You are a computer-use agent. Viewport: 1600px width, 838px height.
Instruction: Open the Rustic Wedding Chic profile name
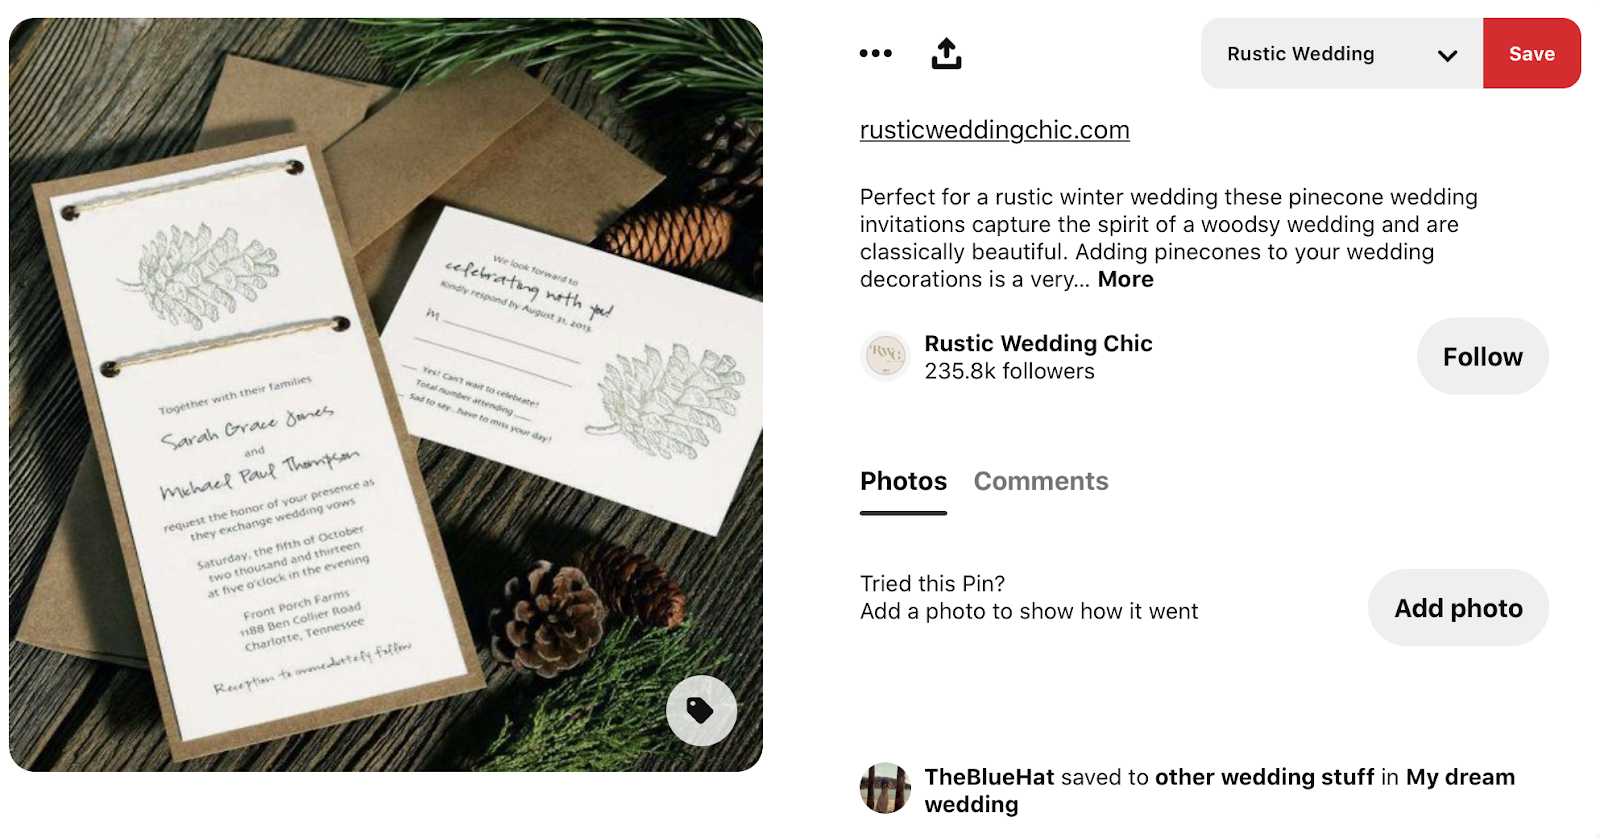point(1038,343)
